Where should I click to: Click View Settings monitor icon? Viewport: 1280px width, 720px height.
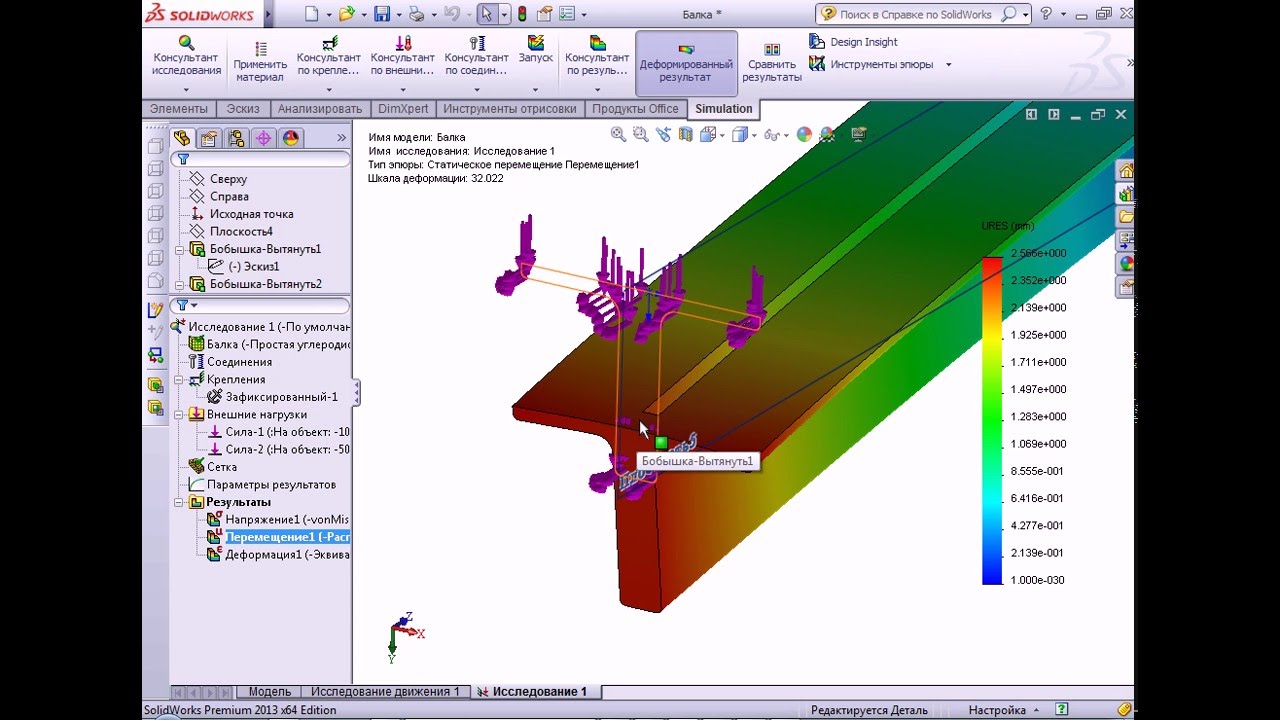[x=860, y=134]
